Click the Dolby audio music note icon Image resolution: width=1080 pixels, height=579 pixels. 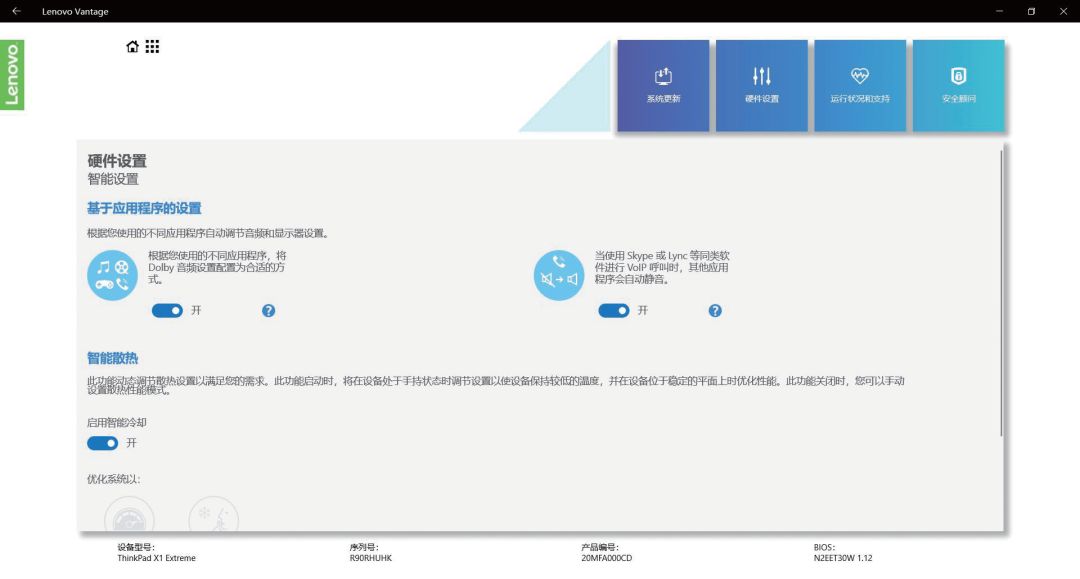[112, 274]
